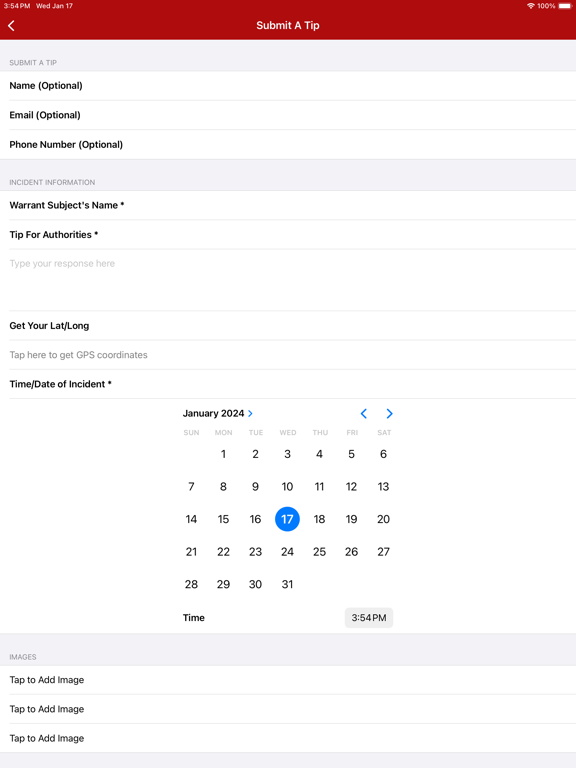The image size is (576, 768).
Task: Tap here to get GPS coordinates
Action: (x=288, y=355)
